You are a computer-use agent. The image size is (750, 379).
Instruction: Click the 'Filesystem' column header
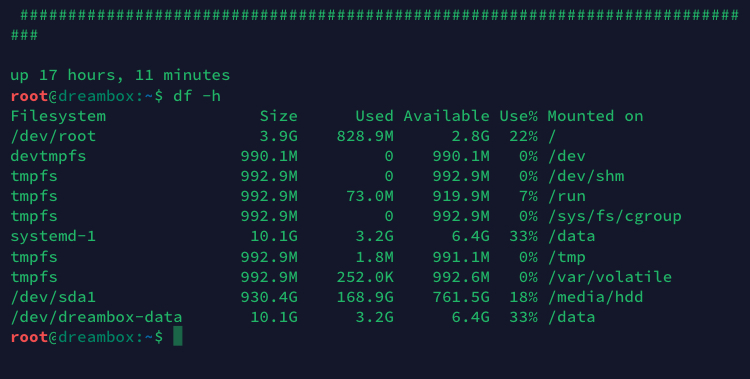tap(58, 116)
